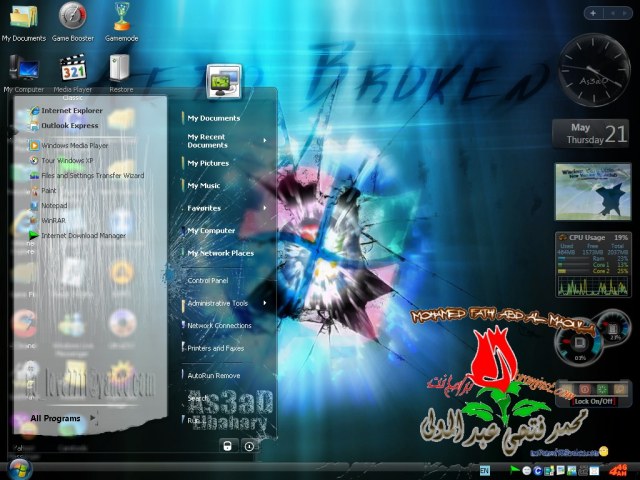The height and width of the screenshot is (480, 640).
Task: Launch WinRAR from Start menu
Action: [48, 220]
